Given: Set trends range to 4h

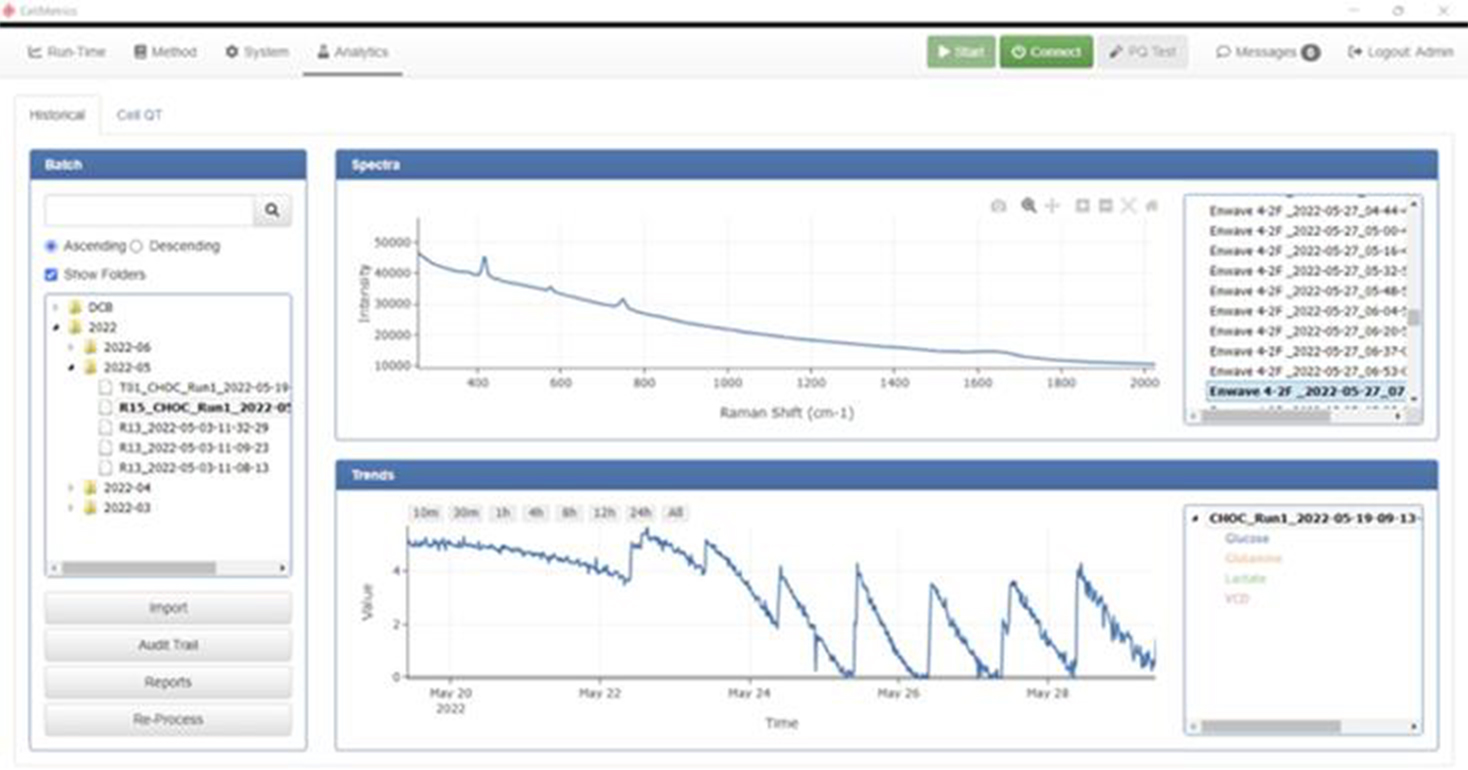Looking at the screenshot, I should click(x=536, y=513).
